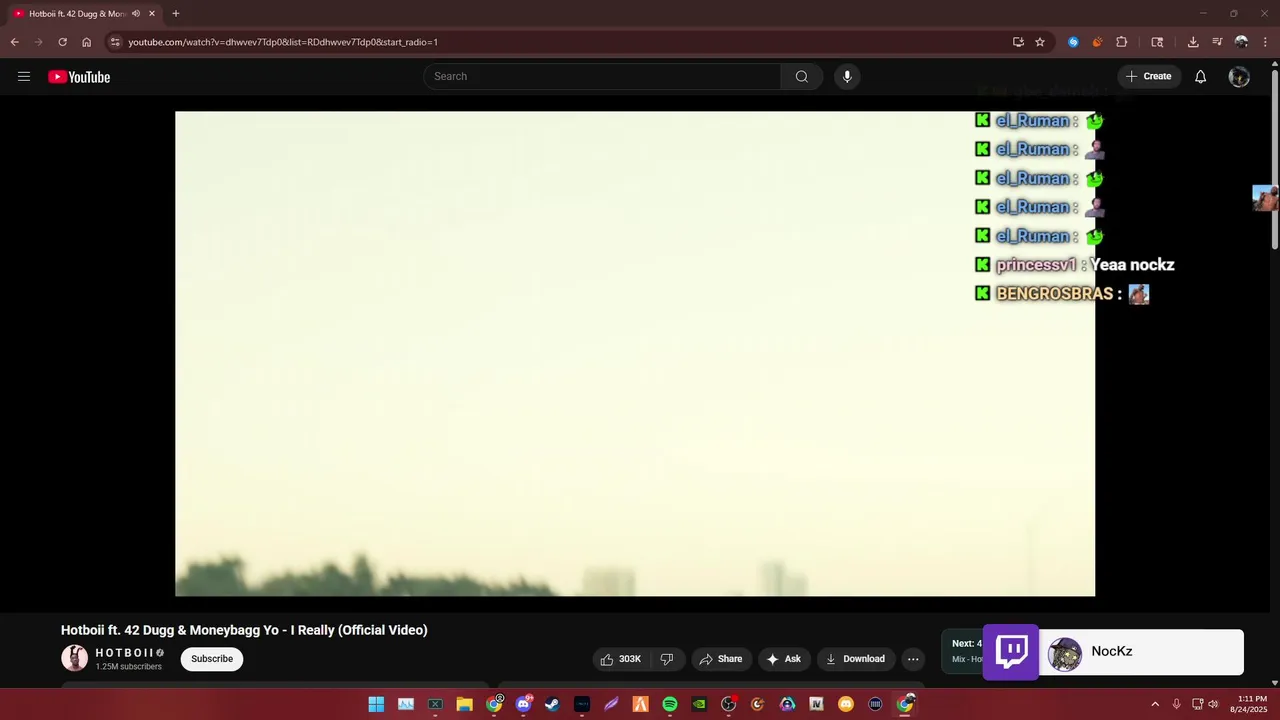Screen dimensions: 1280x720
Task: Start voice search with microphone icon
Action: (x=847, y=77)
